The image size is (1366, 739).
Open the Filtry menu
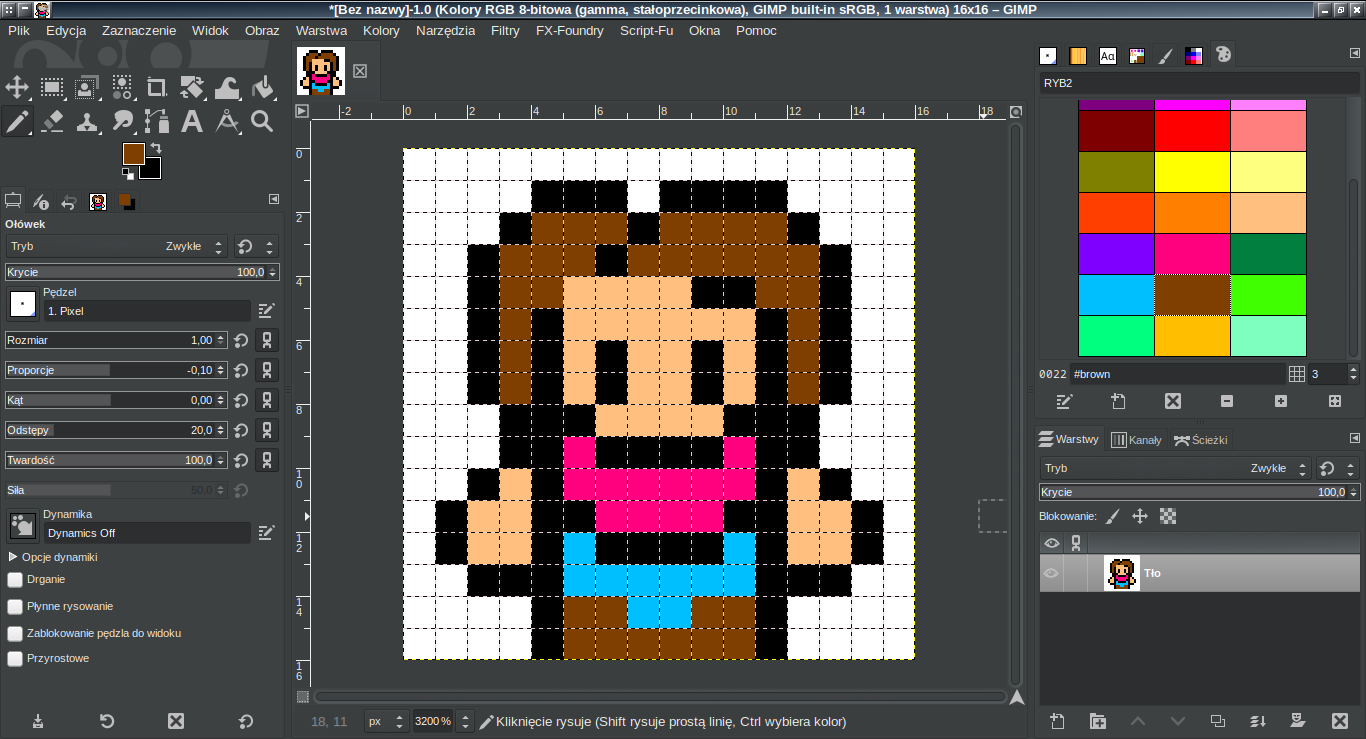pyautogui.click(x=505, y=30)
